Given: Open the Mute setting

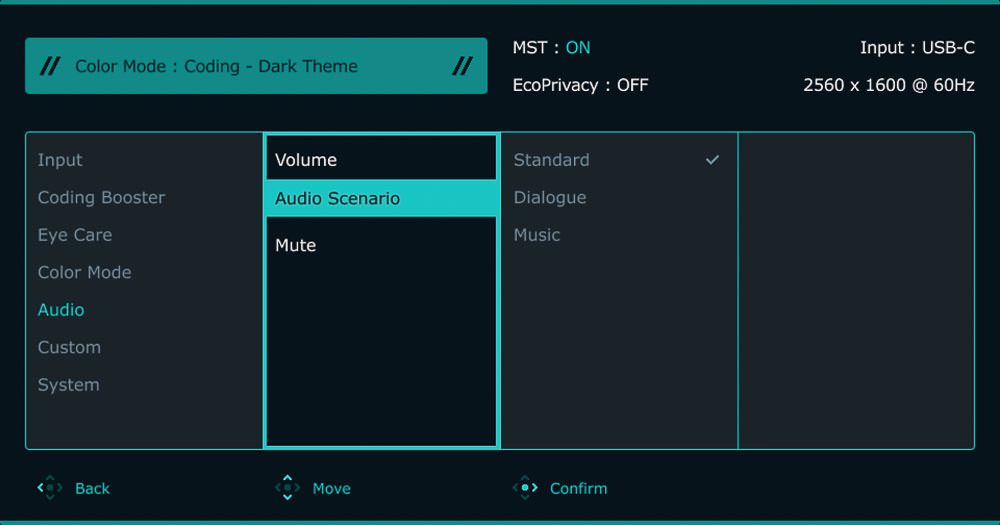Looking at the screenshot, I should click(296, 245).
